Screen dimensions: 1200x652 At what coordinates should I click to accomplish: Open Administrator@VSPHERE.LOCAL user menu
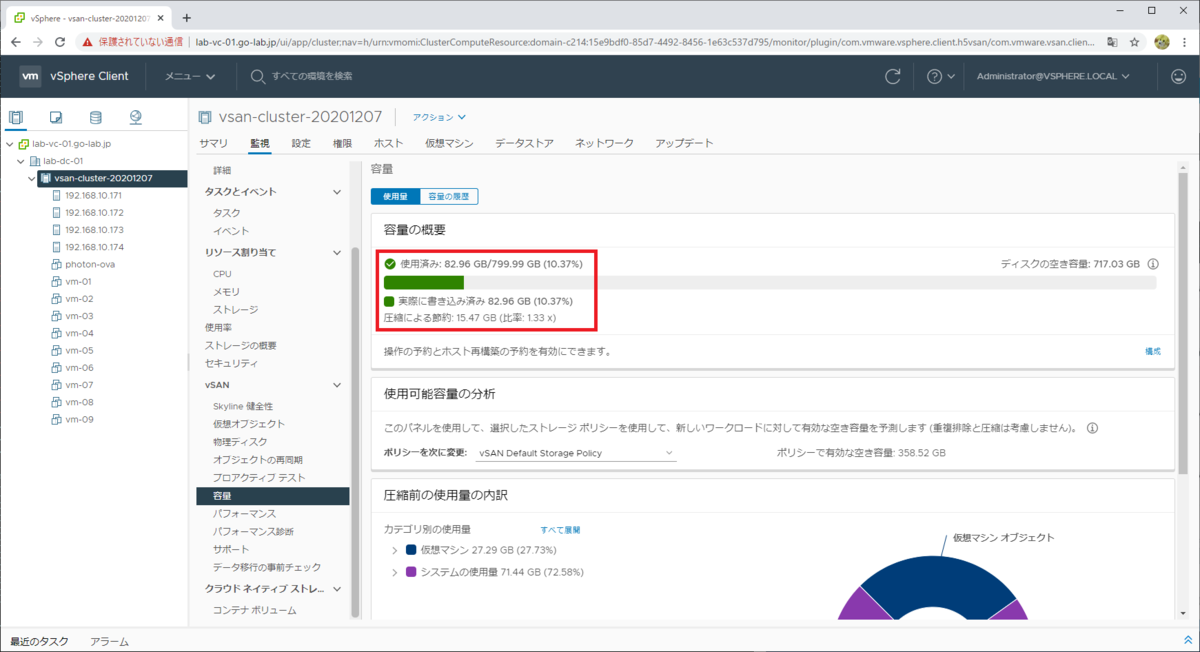[x=1053, y=76]
